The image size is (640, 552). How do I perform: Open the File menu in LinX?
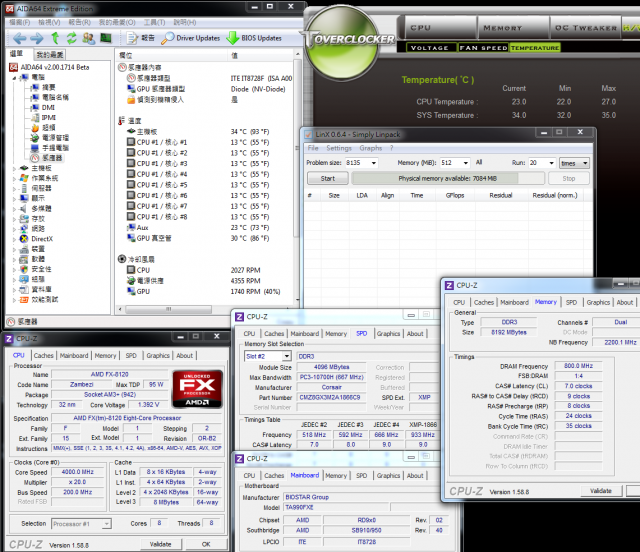tap(313, 148)
